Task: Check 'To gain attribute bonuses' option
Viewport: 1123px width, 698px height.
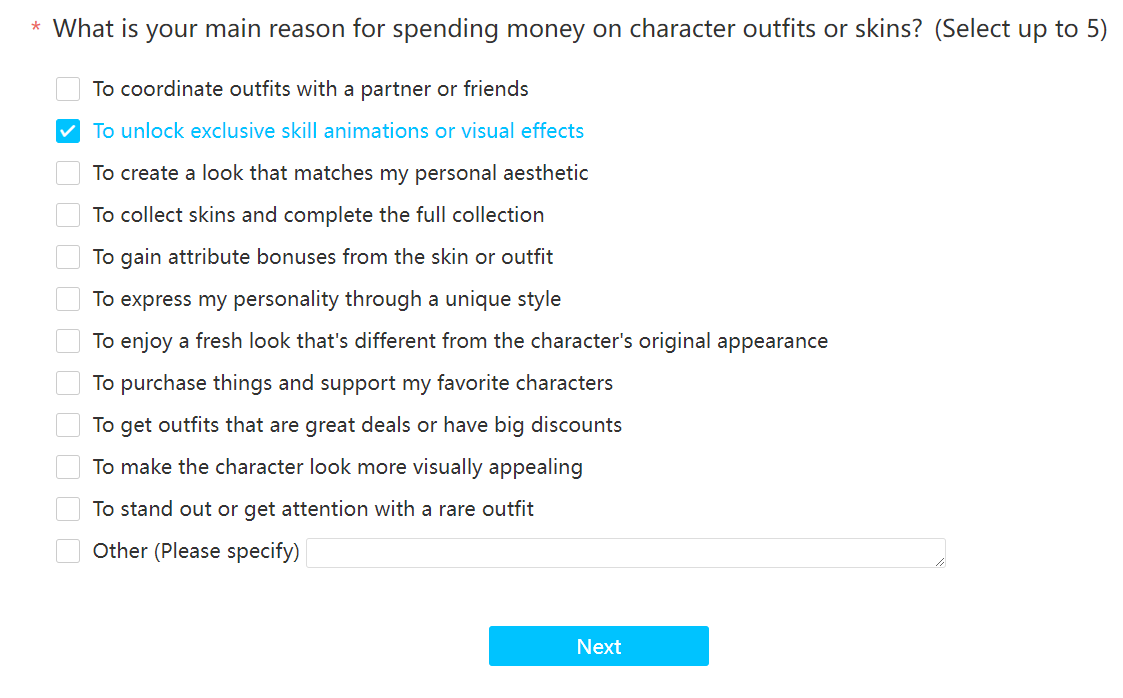Action: 68,257
